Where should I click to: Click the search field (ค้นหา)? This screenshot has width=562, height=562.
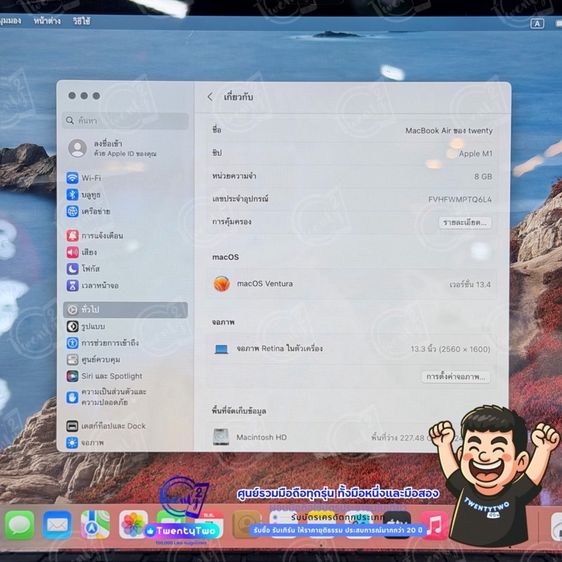(x=125, y=121)
